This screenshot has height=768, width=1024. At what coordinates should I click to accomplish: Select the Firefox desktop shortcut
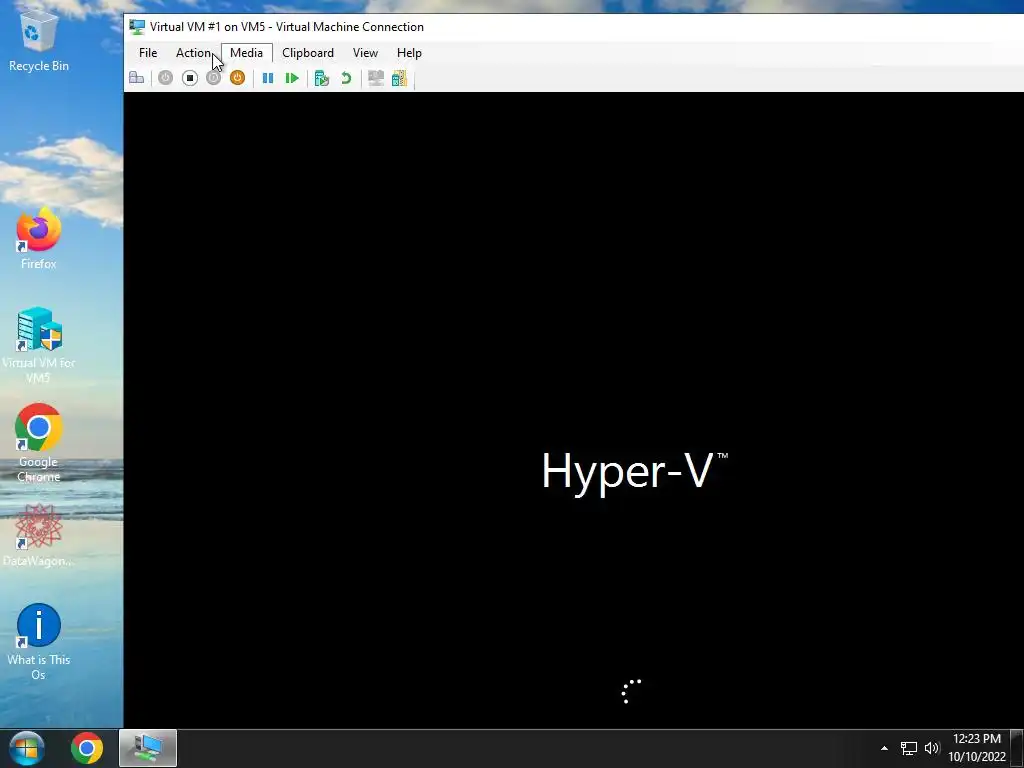(x=39, y=238)
